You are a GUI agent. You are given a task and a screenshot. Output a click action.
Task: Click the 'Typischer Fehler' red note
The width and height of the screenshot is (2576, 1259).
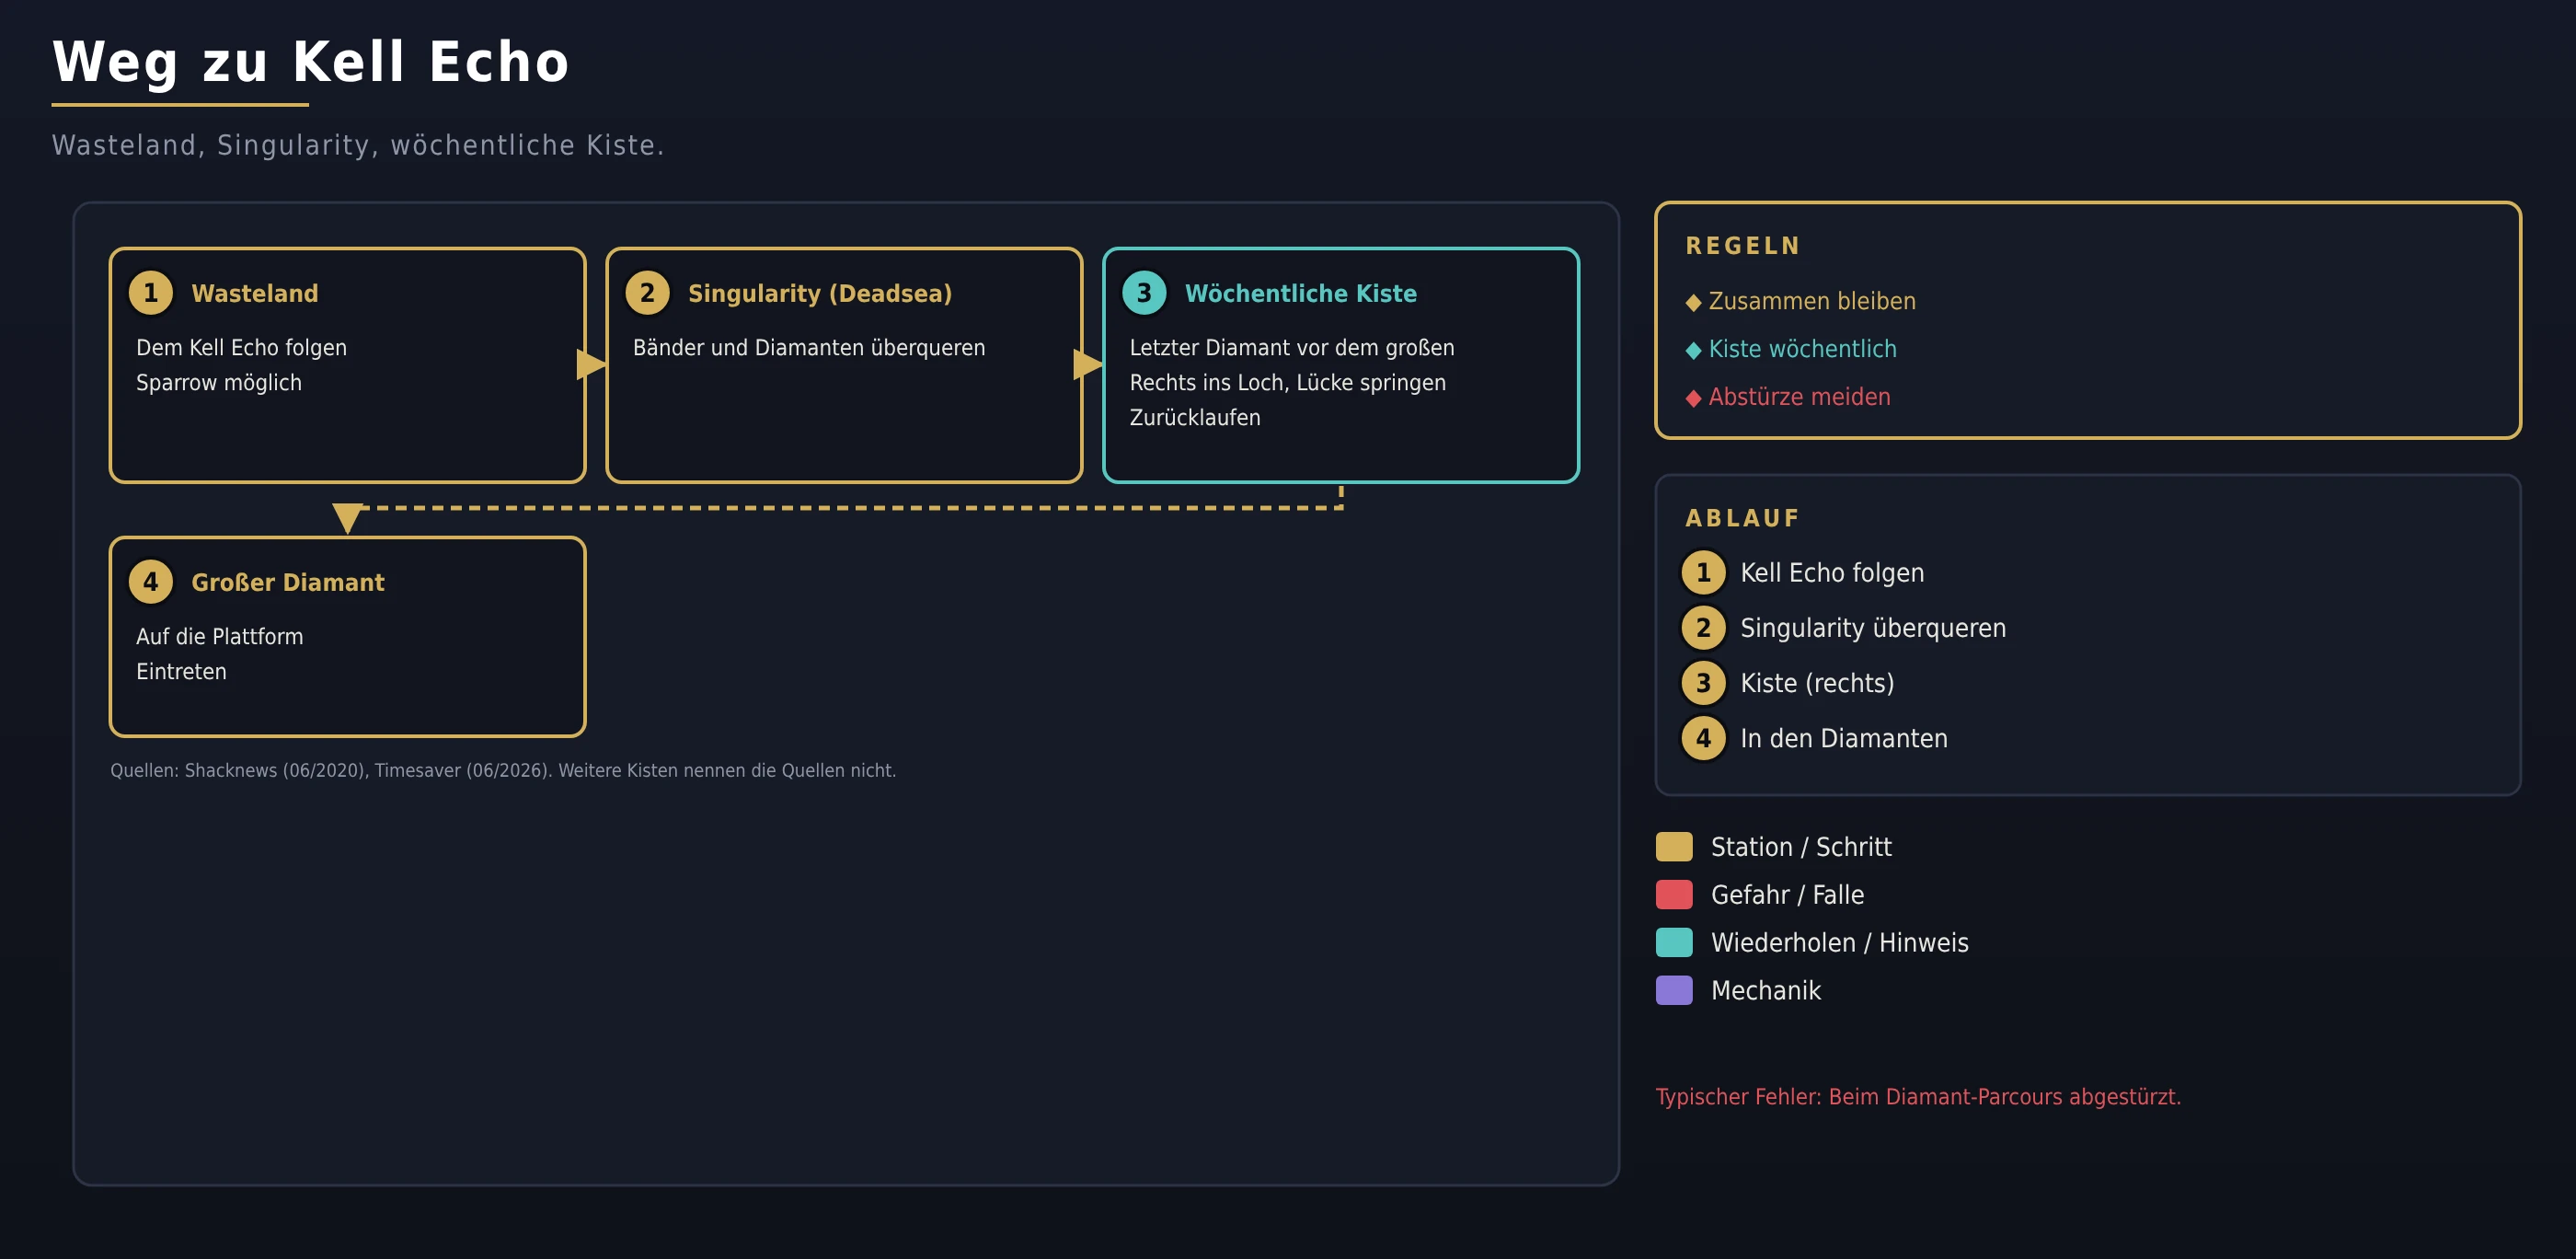pyautogui.click(x=1918, y=1097)
